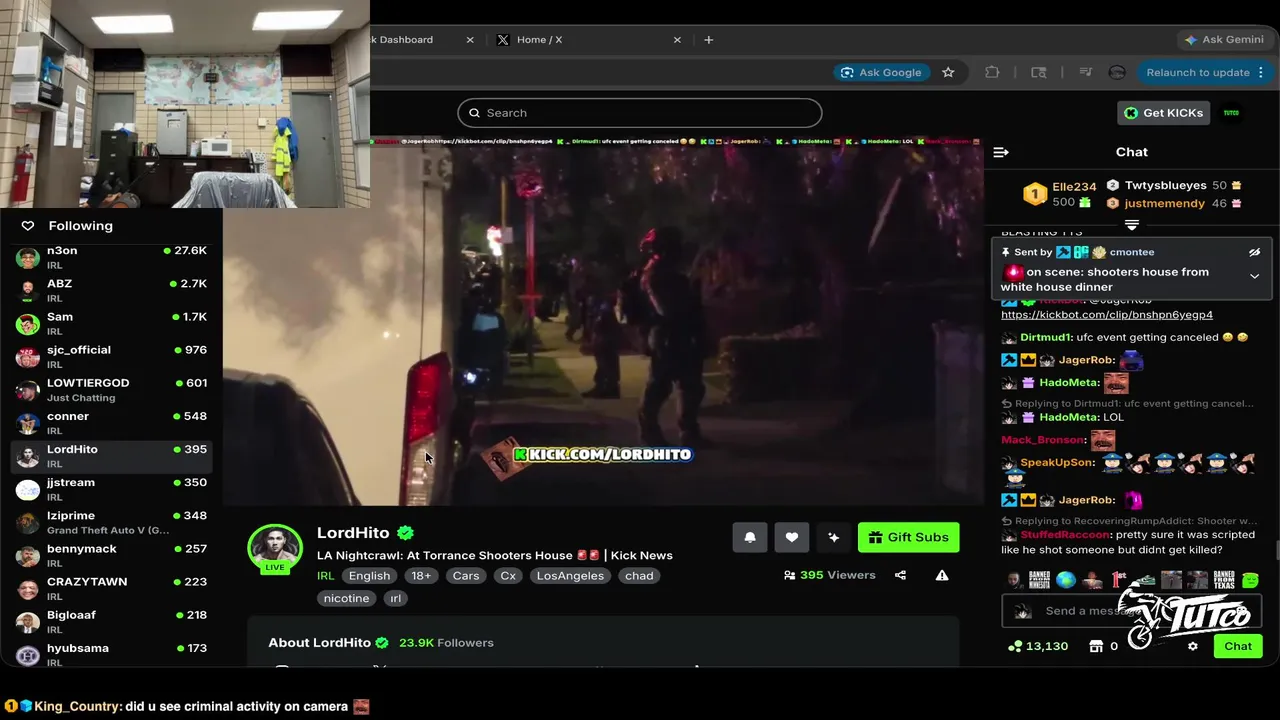Close the Dashboard tab
The height and width of the screenshot is (720, 1280).
[x=470, y=40]
